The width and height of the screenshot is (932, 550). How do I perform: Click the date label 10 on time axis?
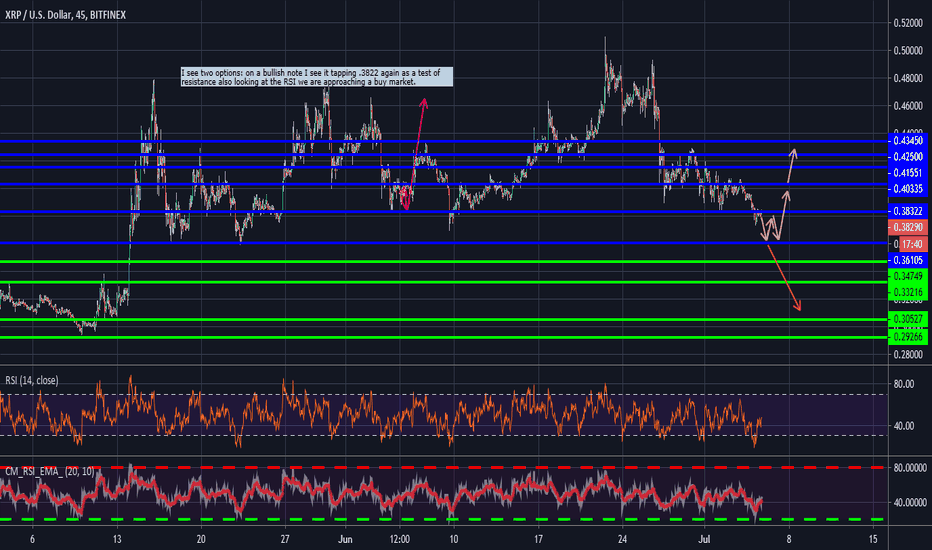(x=454, y=539)
